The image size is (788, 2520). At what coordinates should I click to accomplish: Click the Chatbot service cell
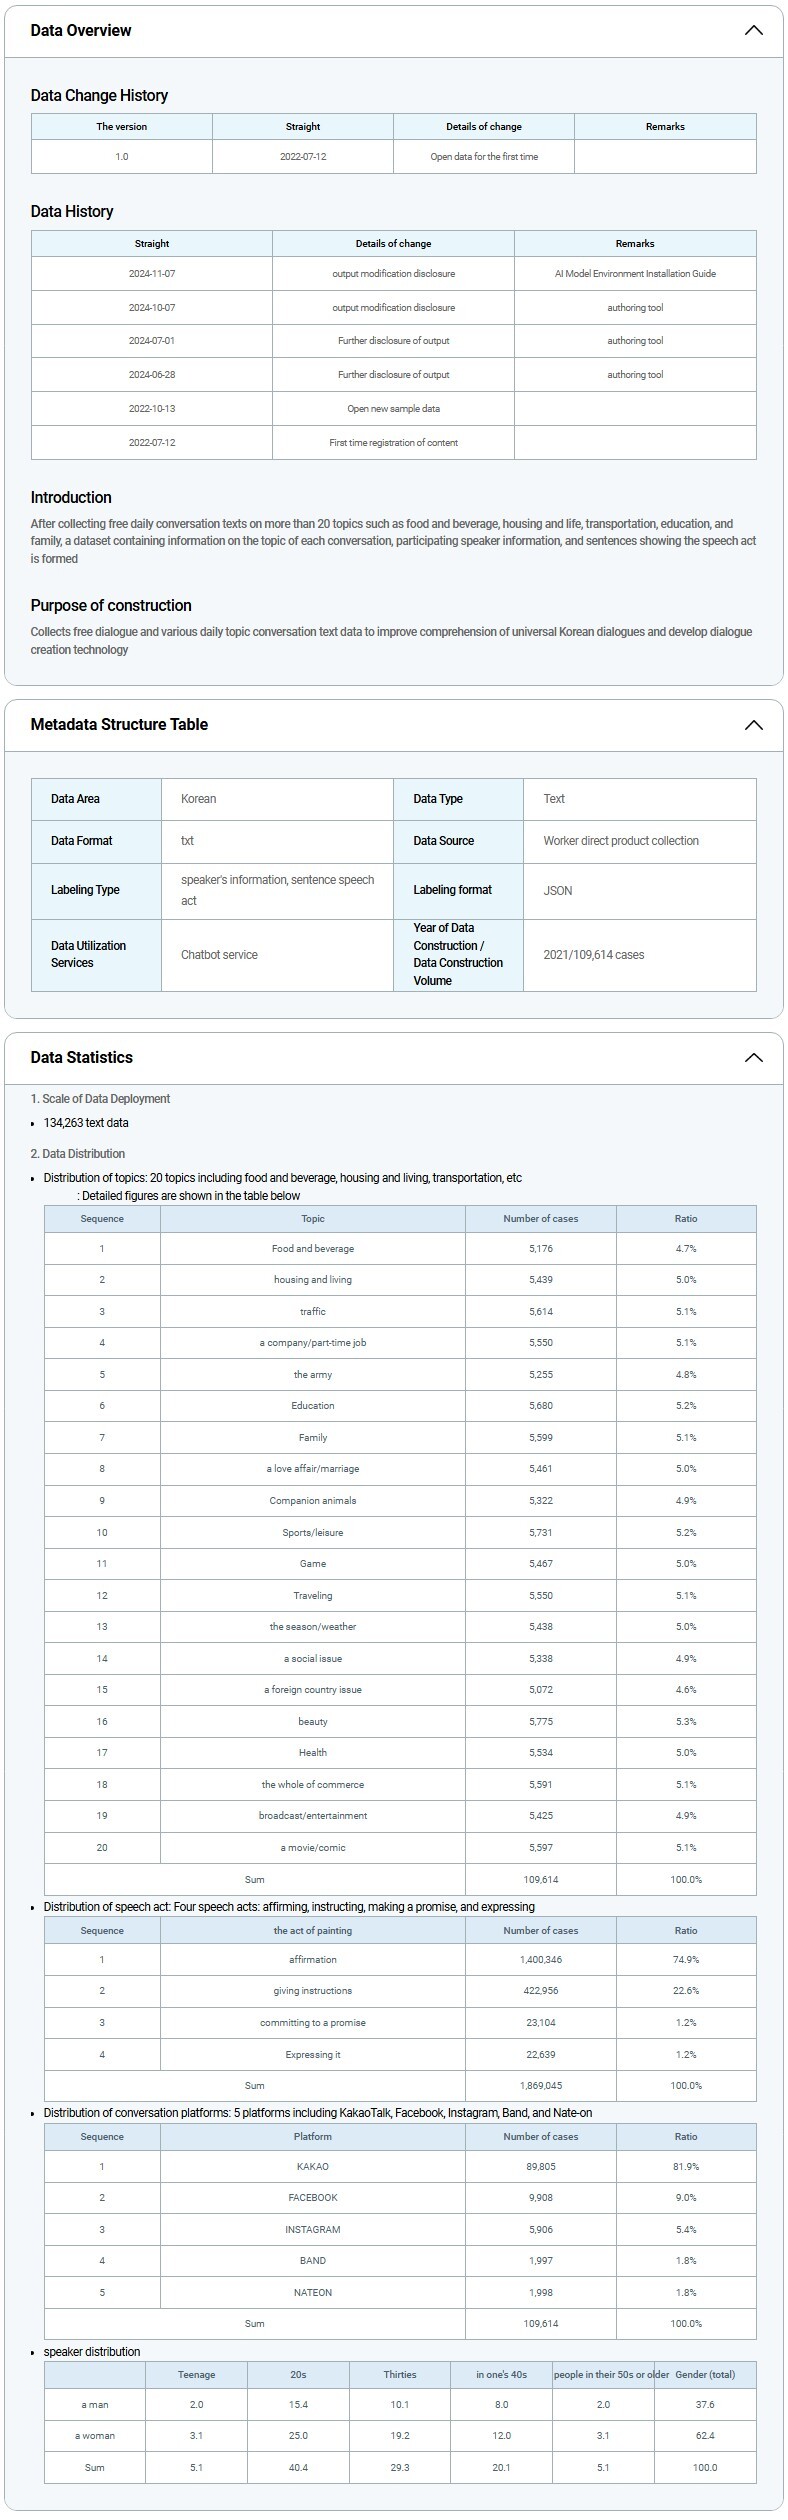[x=219, y=955]
